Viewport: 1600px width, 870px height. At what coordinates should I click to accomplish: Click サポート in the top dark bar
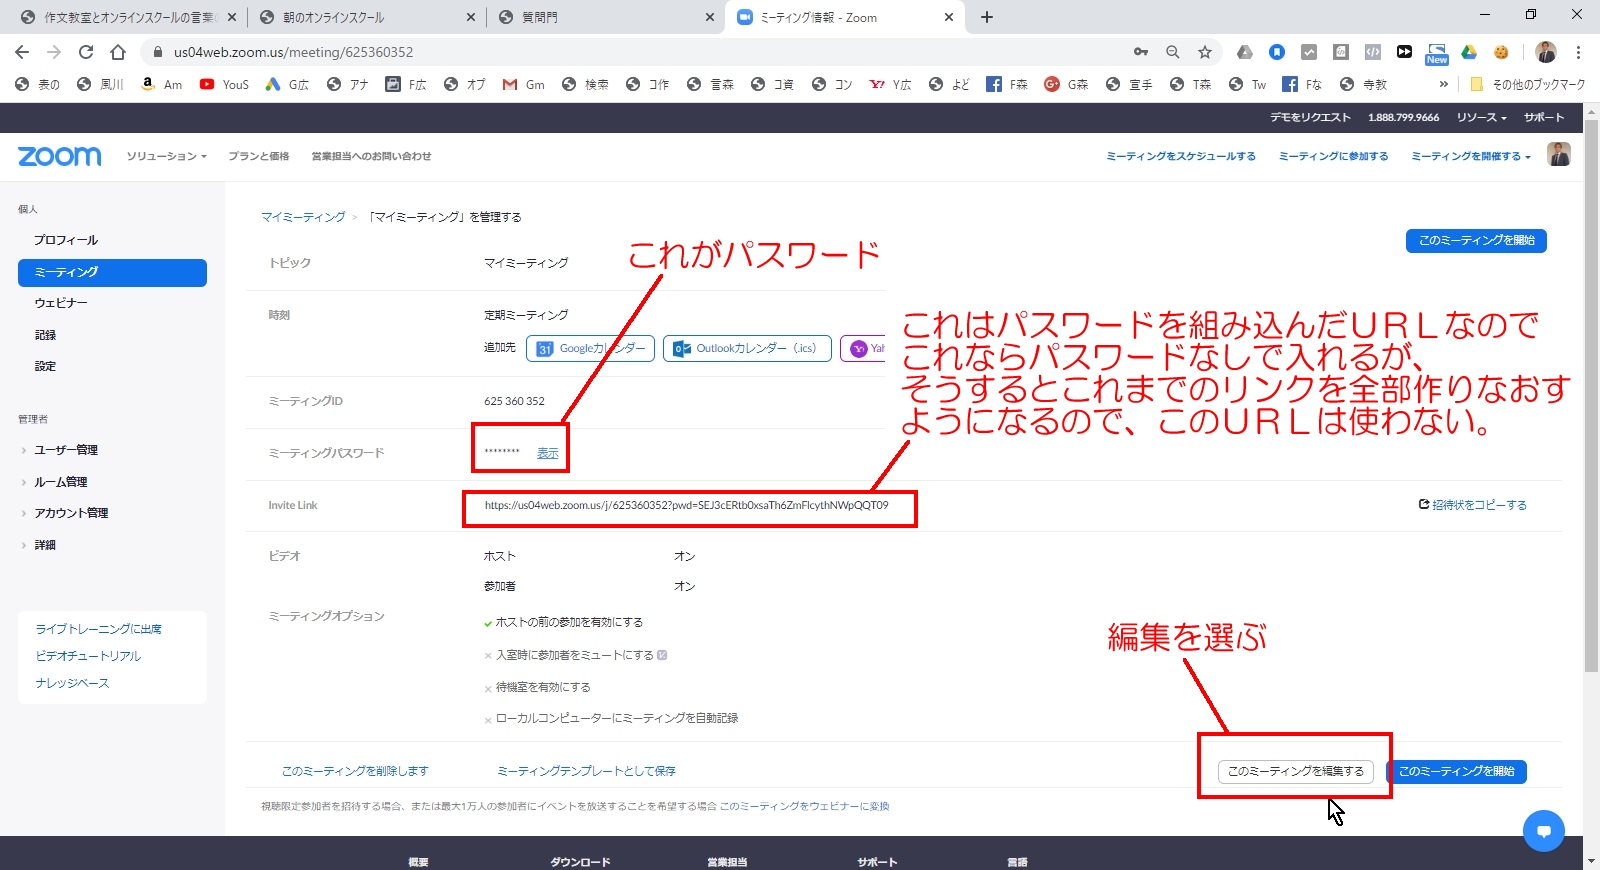tap(1544, 117)
